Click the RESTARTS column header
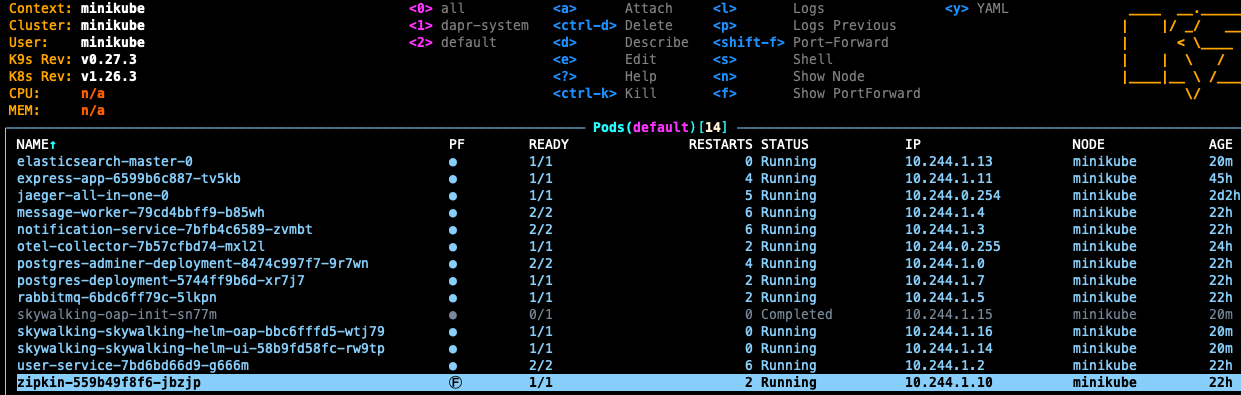Viewport: 1241px width, 395px height. (x=720, y=145)
